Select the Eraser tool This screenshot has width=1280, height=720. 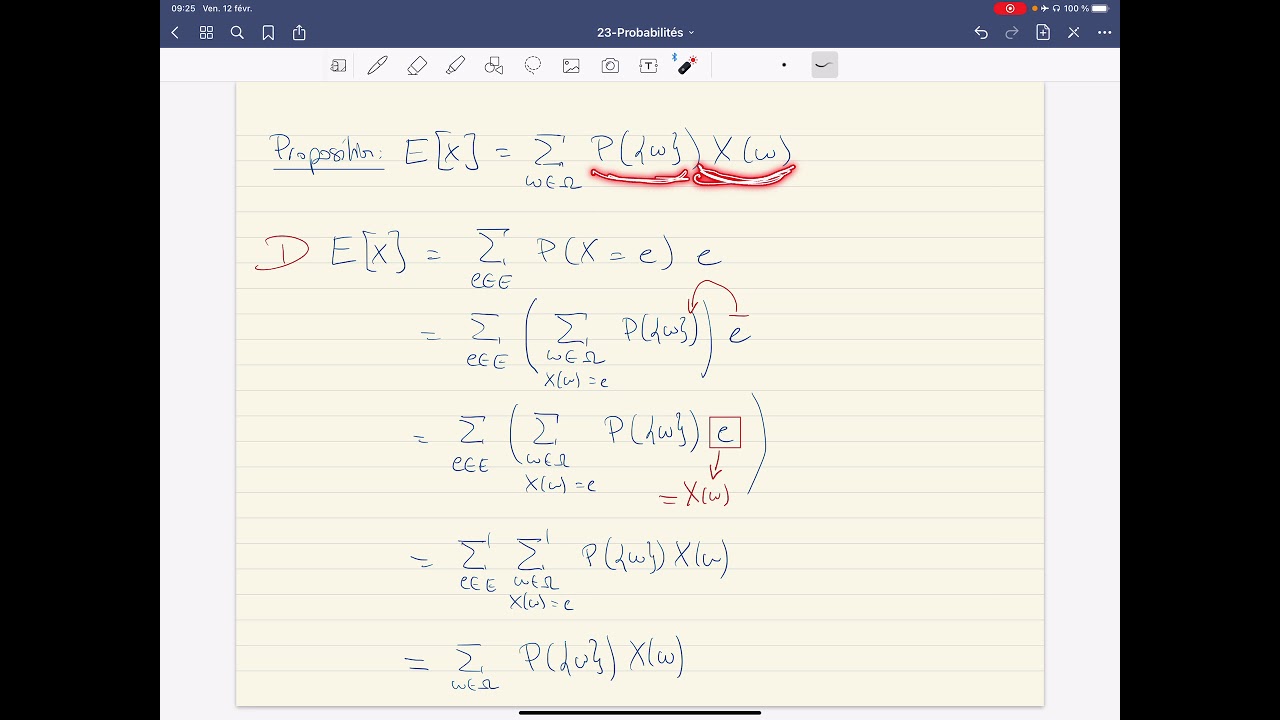(x=417, y=65)
